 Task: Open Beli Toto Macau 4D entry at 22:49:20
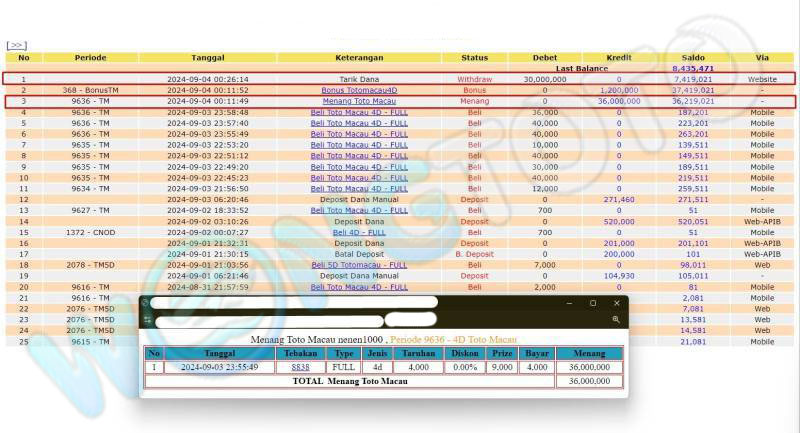point(359,167)
